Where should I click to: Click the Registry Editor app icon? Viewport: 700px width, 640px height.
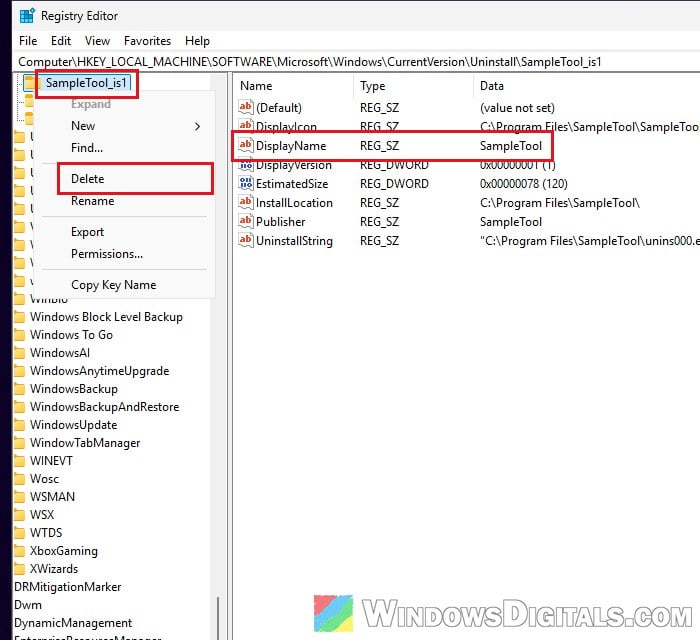point(27,16)
